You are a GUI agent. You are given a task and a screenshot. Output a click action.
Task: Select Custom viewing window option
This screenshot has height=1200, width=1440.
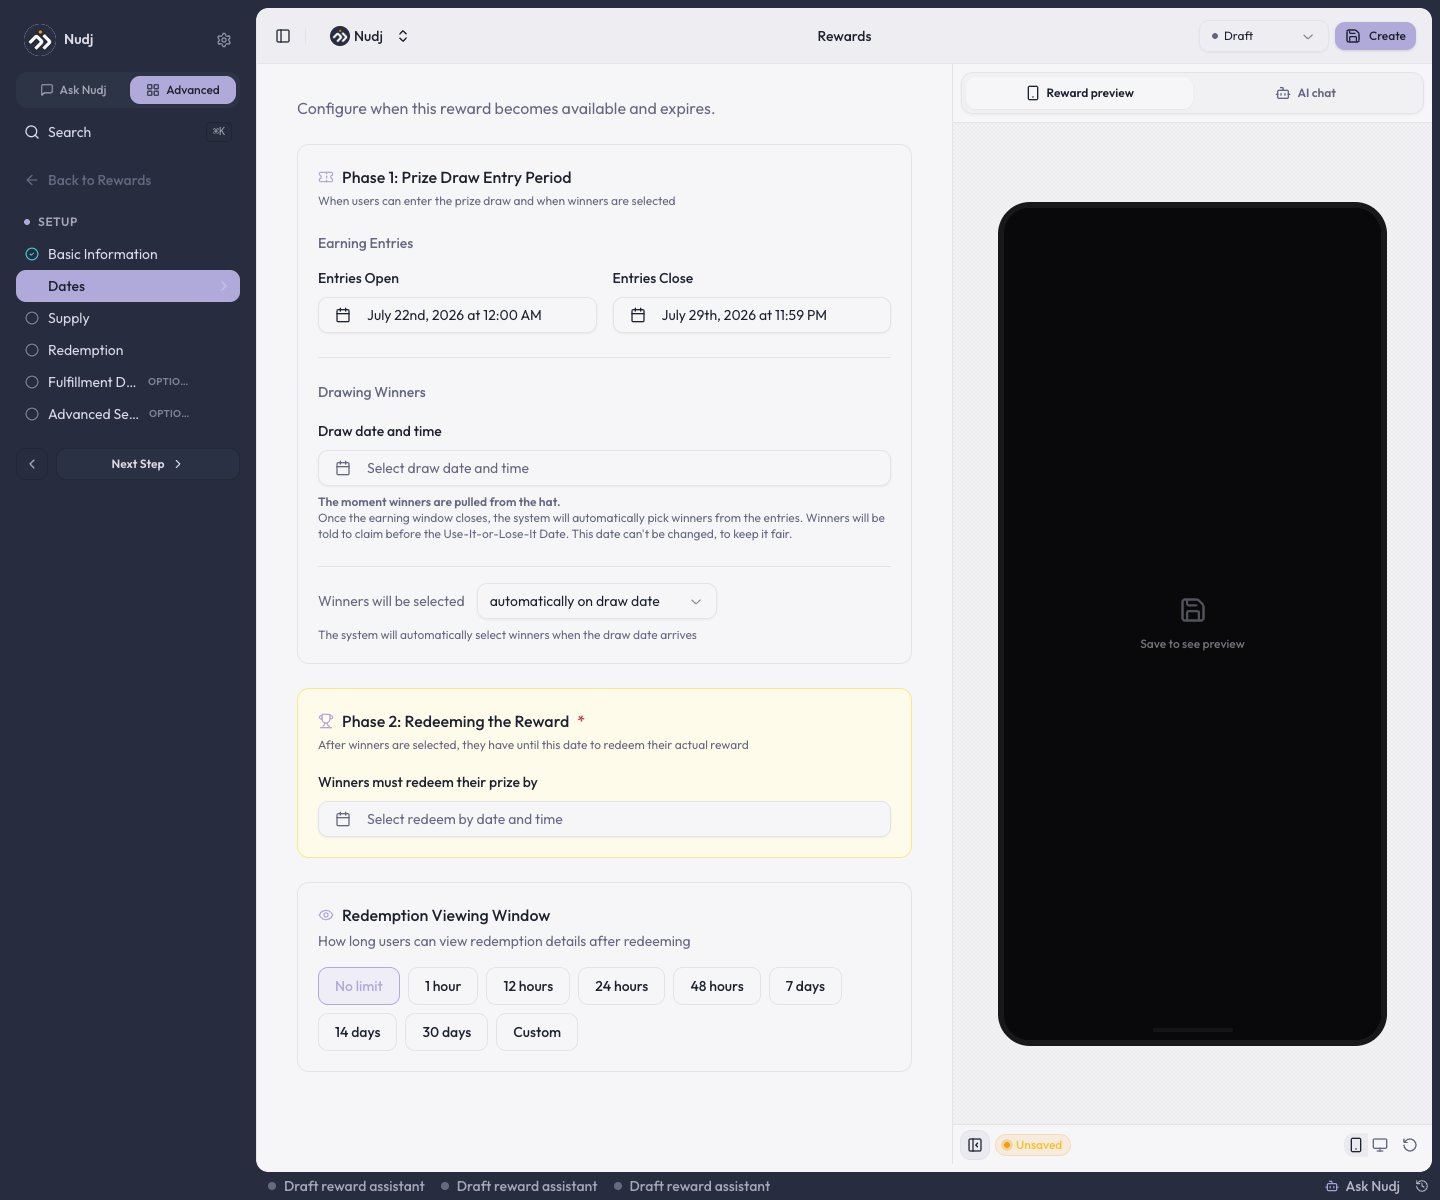pyautogui.click(x=537, y=1032)
